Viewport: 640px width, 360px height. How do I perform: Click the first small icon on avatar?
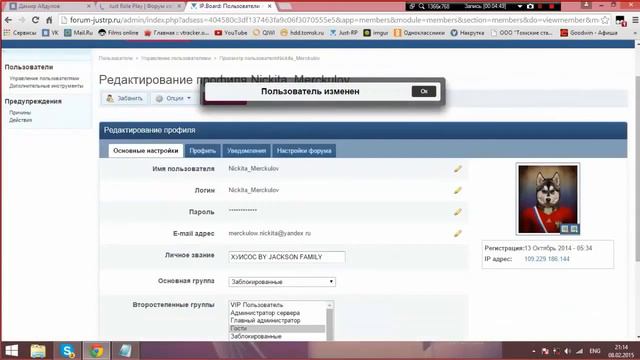(565, 229)
